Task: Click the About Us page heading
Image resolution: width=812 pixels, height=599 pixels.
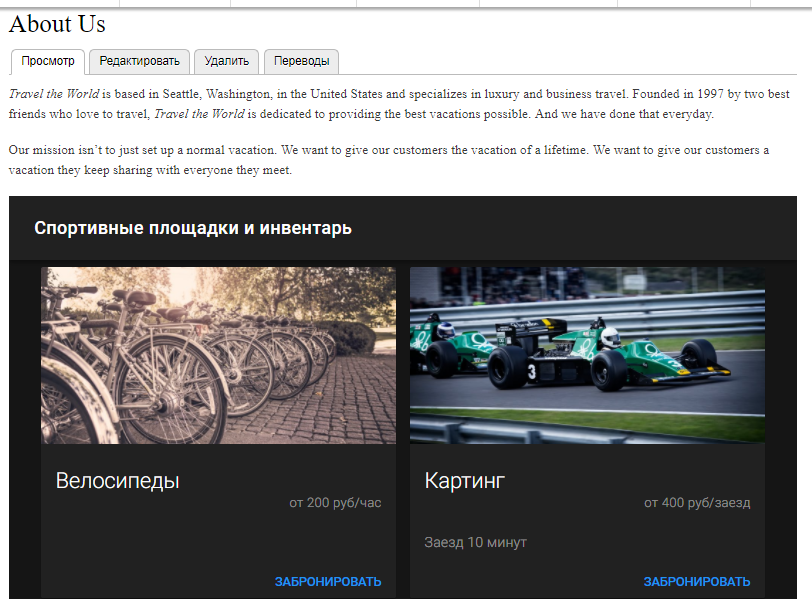Action: click(x=57, y=24)
